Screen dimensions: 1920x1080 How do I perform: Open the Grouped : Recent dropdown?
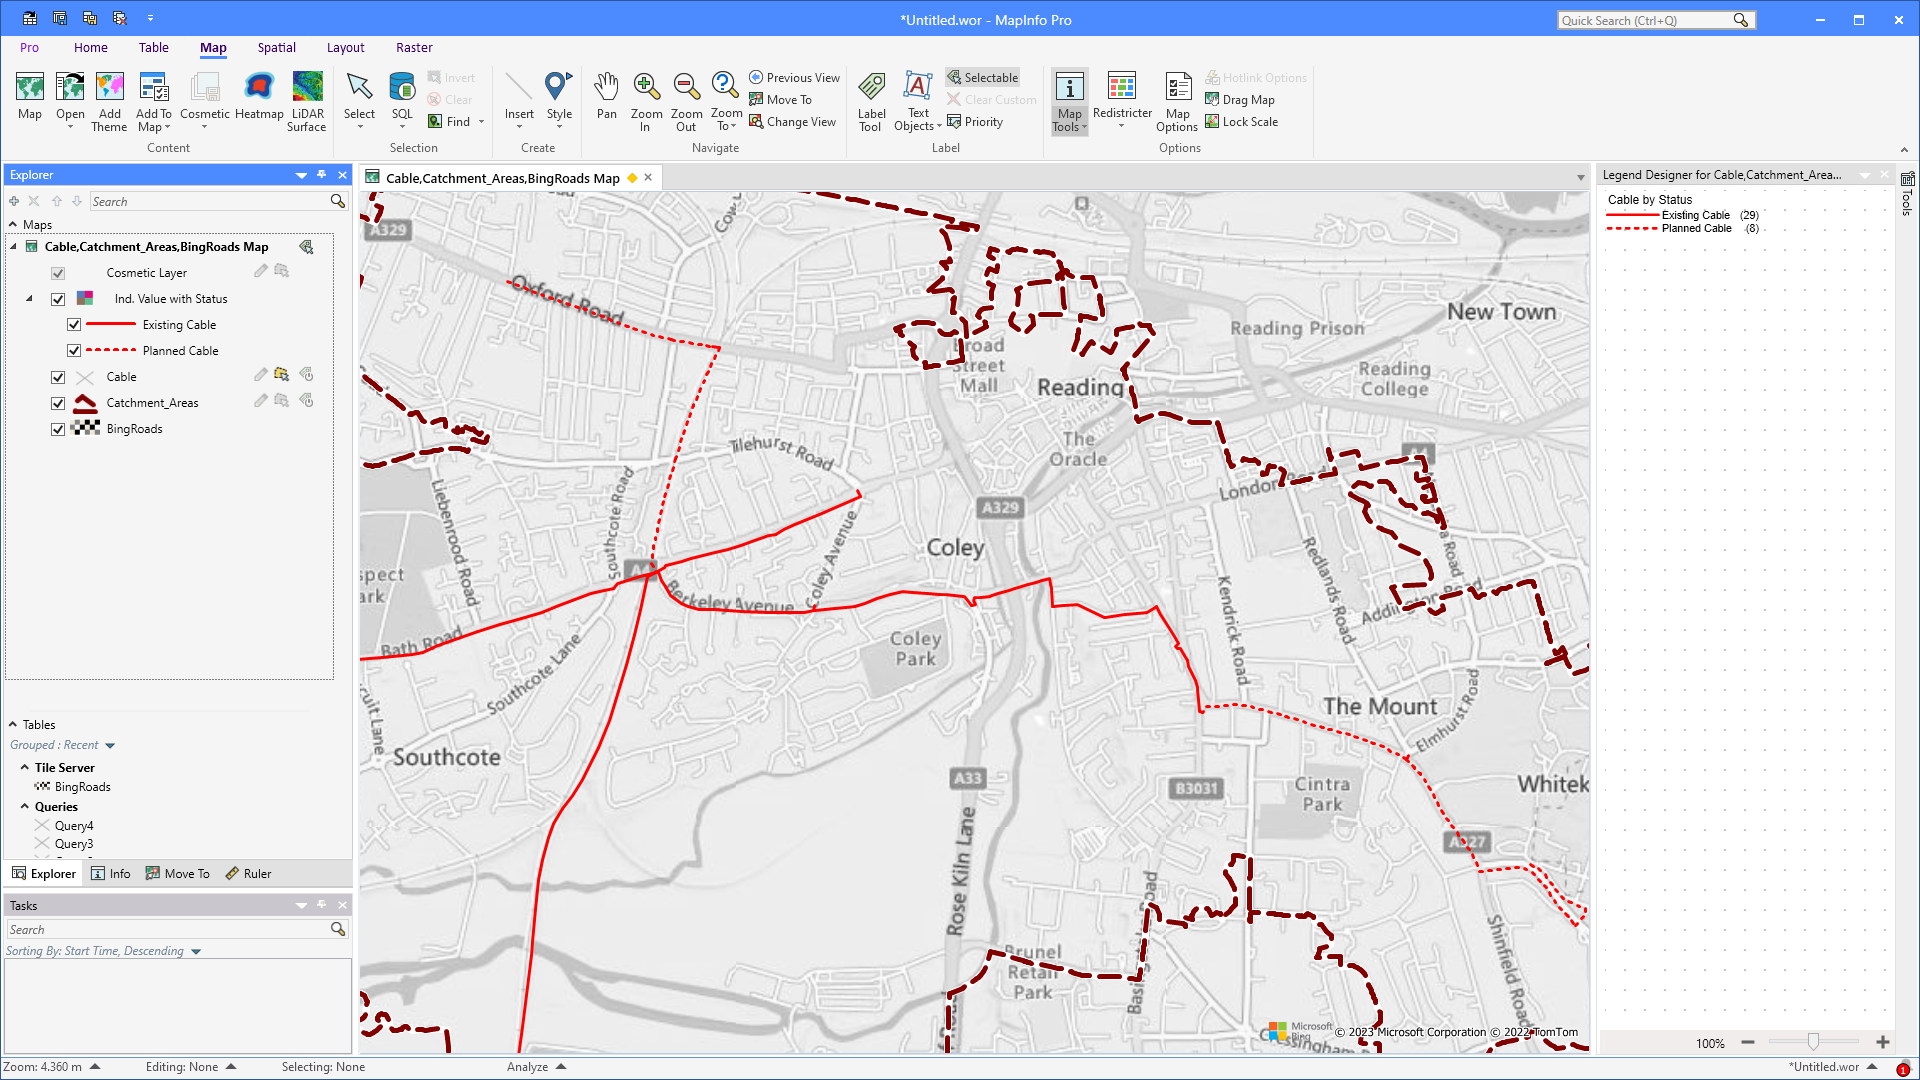[62, 744]
